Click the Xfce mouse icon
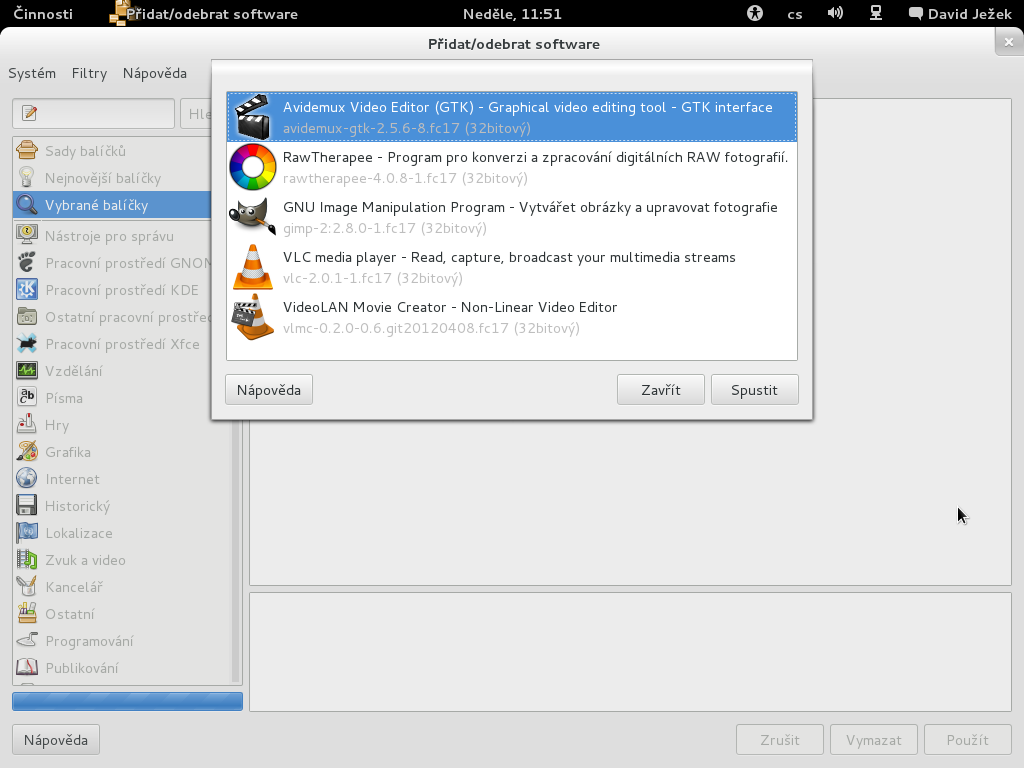The width and height of the screenshot is (1024, 768). click(x=27, y=344)
